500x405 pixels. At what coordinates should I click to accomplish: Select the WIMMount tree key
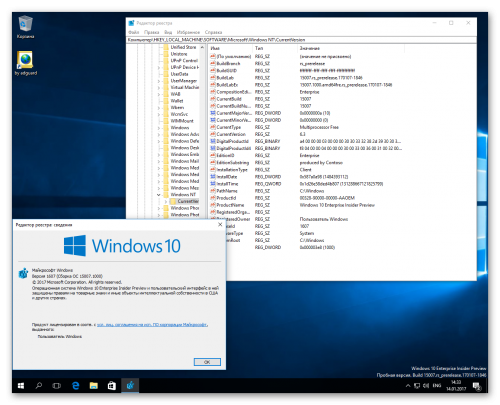click(182, 121)
